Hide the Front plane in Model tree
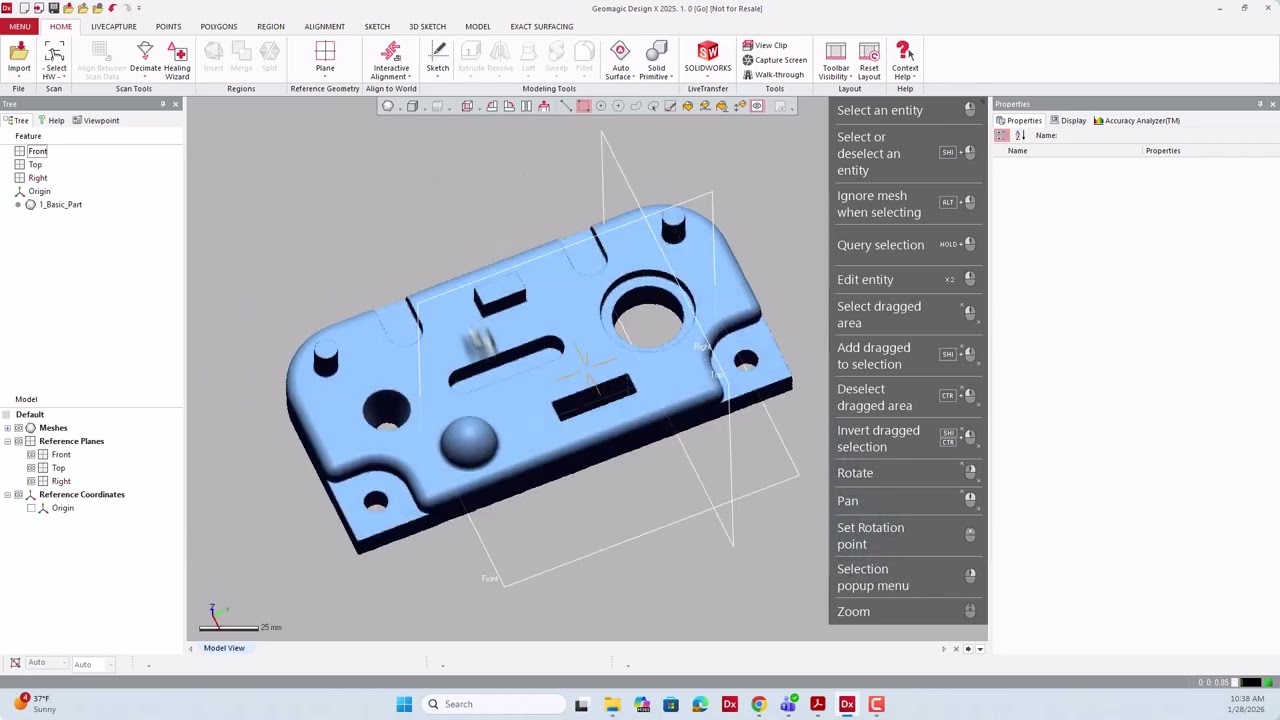This screenshot has width=1280, height=720. tap(31, 455)
